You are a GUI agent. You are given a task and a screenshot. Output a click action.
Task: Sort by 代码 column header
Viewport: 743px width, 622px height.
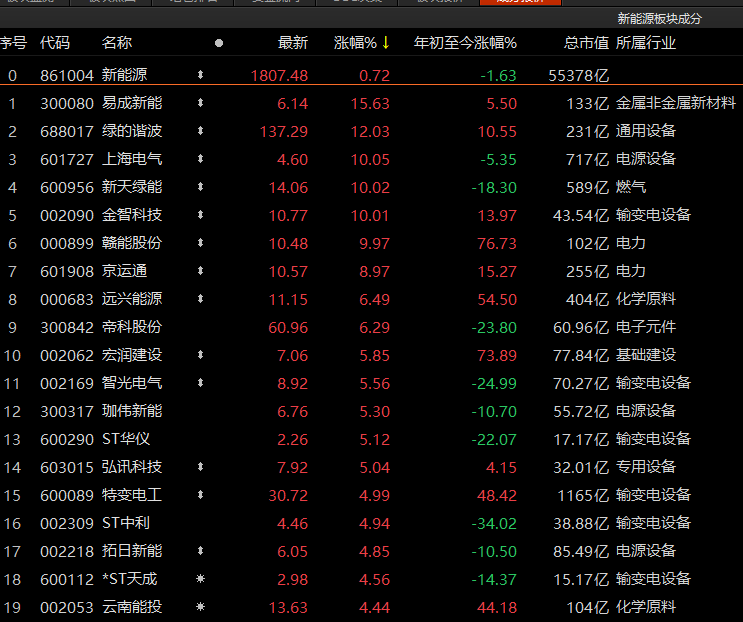pyautogui.click(x=55, y=43)
